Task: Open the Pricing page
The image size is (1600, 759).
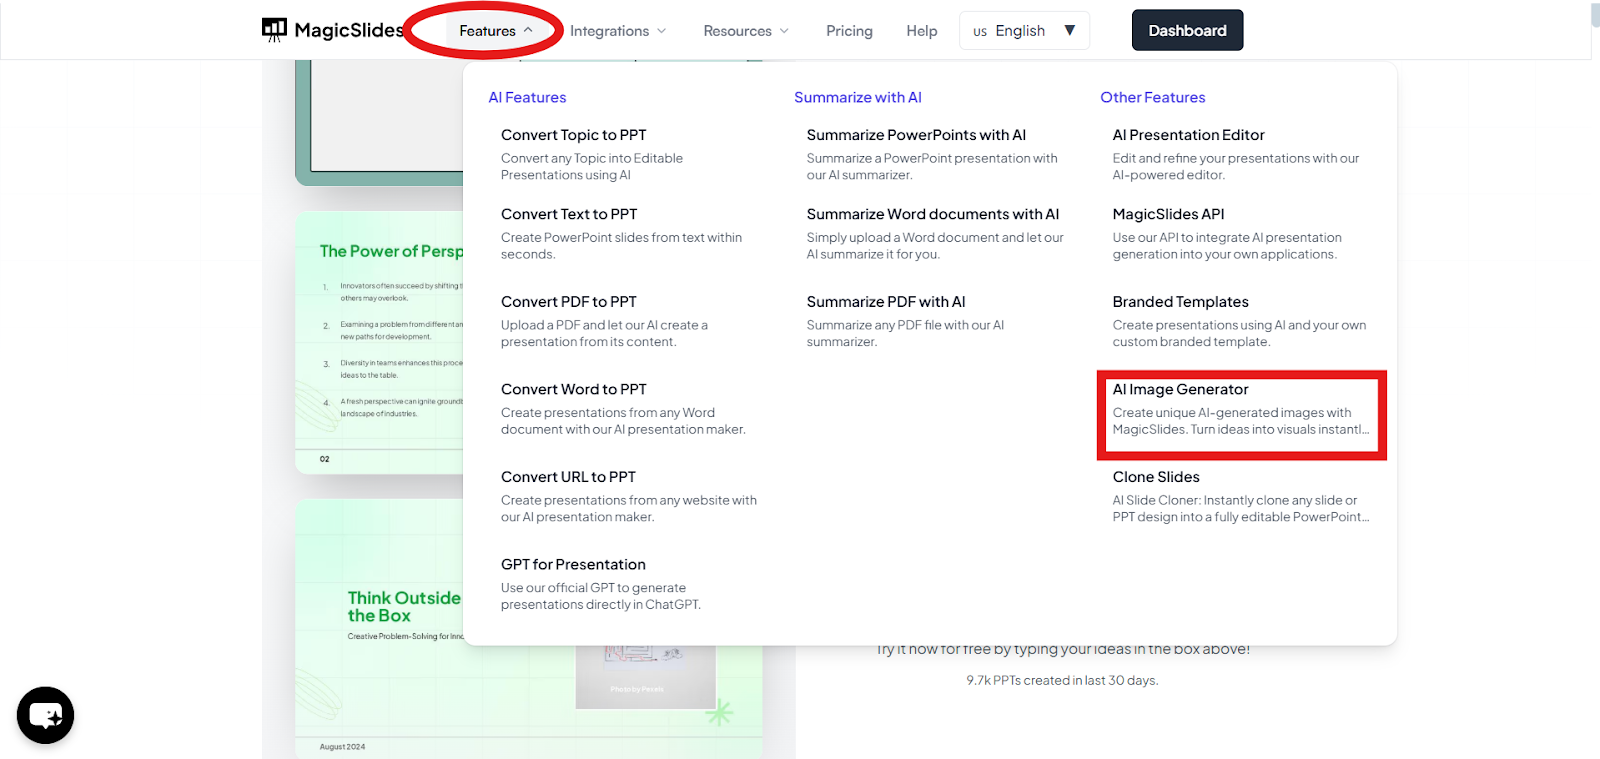Action: (x=849, y=31)
